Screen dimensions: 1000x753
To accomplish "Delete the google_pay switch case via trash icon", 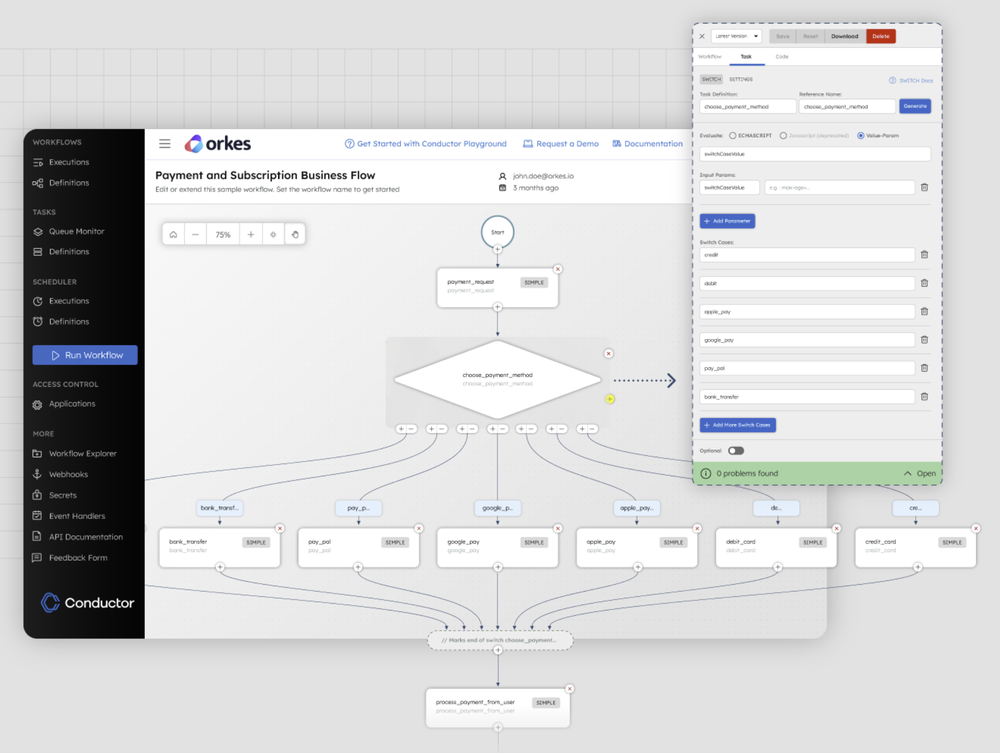I will tap(924, 340).
